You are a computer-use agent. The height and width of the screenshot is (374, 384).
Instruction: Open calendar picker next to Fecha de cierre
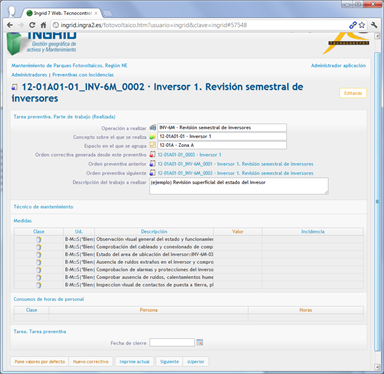pyautogui.click(x=200, y=342)
